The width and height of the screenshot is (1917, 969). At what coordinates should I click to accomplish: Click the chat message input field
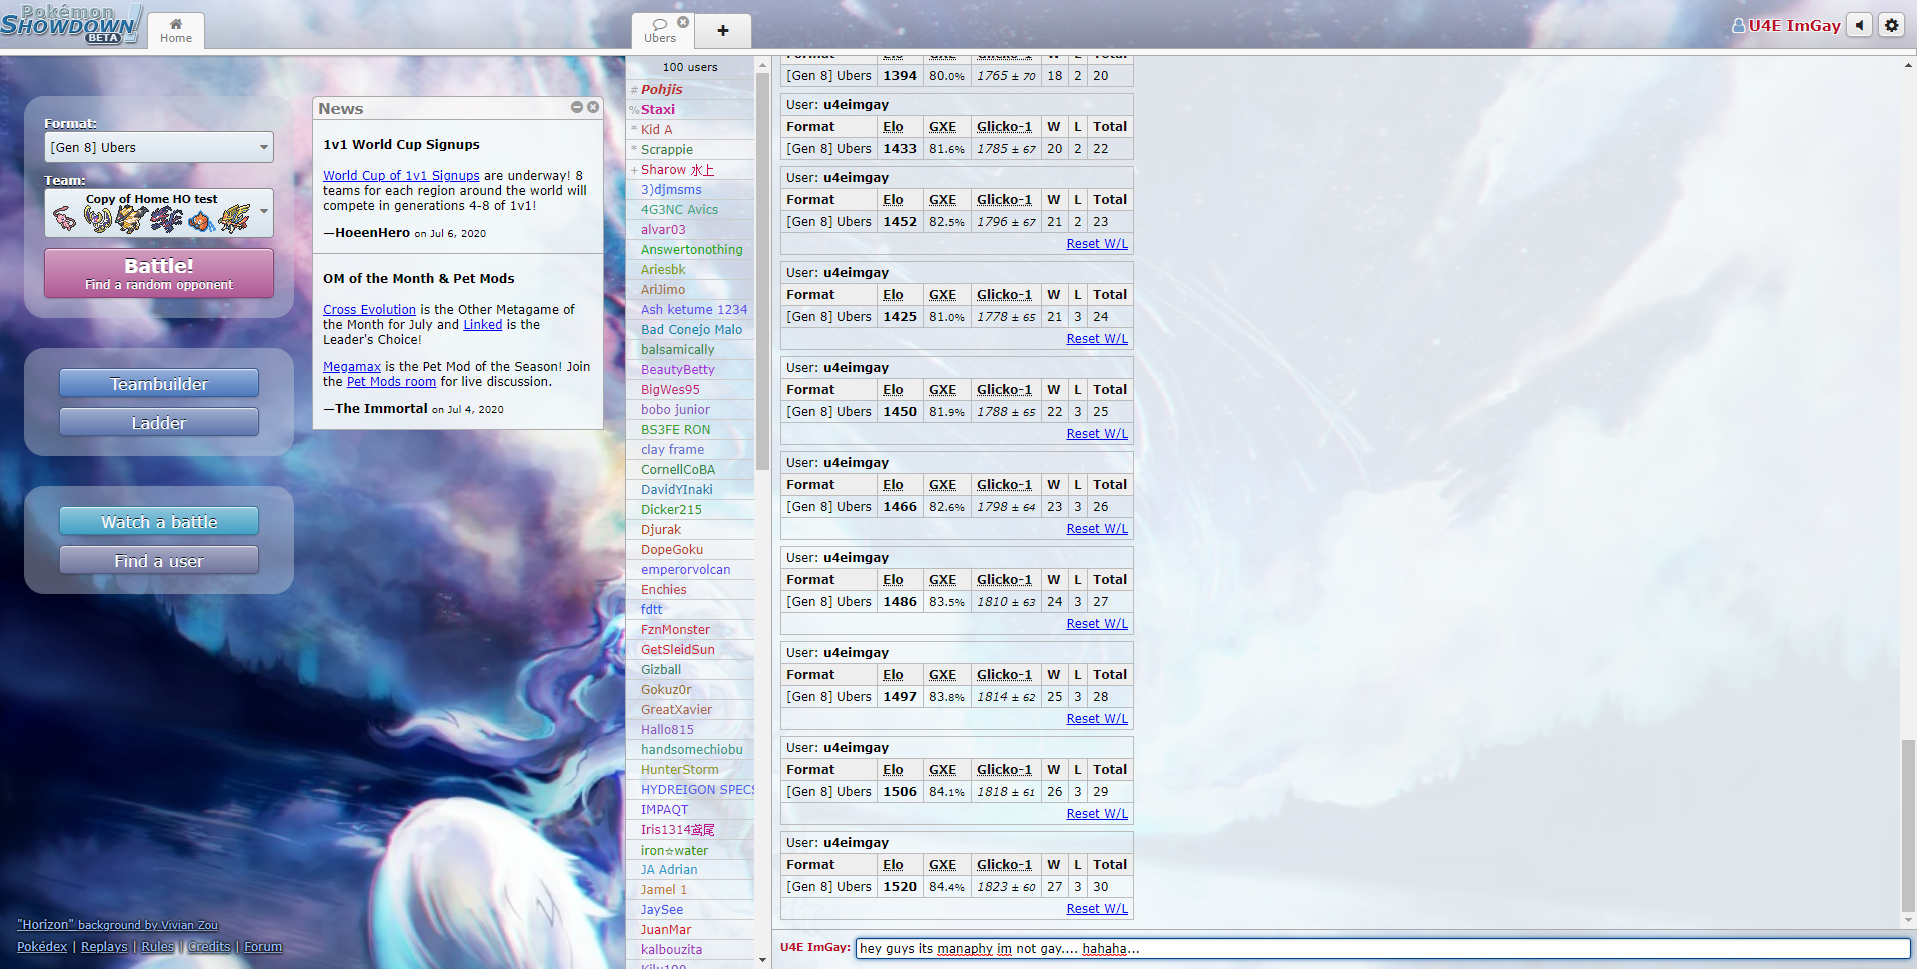click(1383, 948)
